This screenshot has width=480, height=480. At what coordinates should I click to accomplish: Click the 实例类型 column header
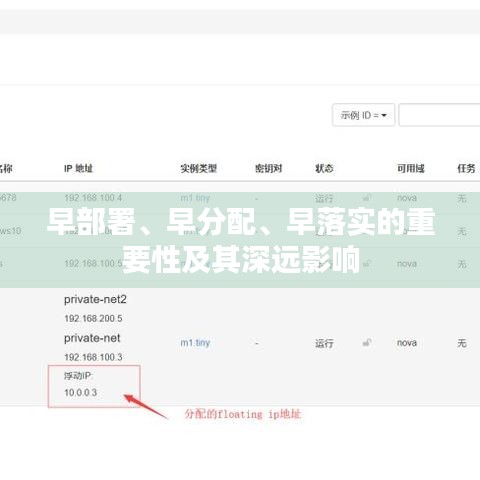click(199, 168)
